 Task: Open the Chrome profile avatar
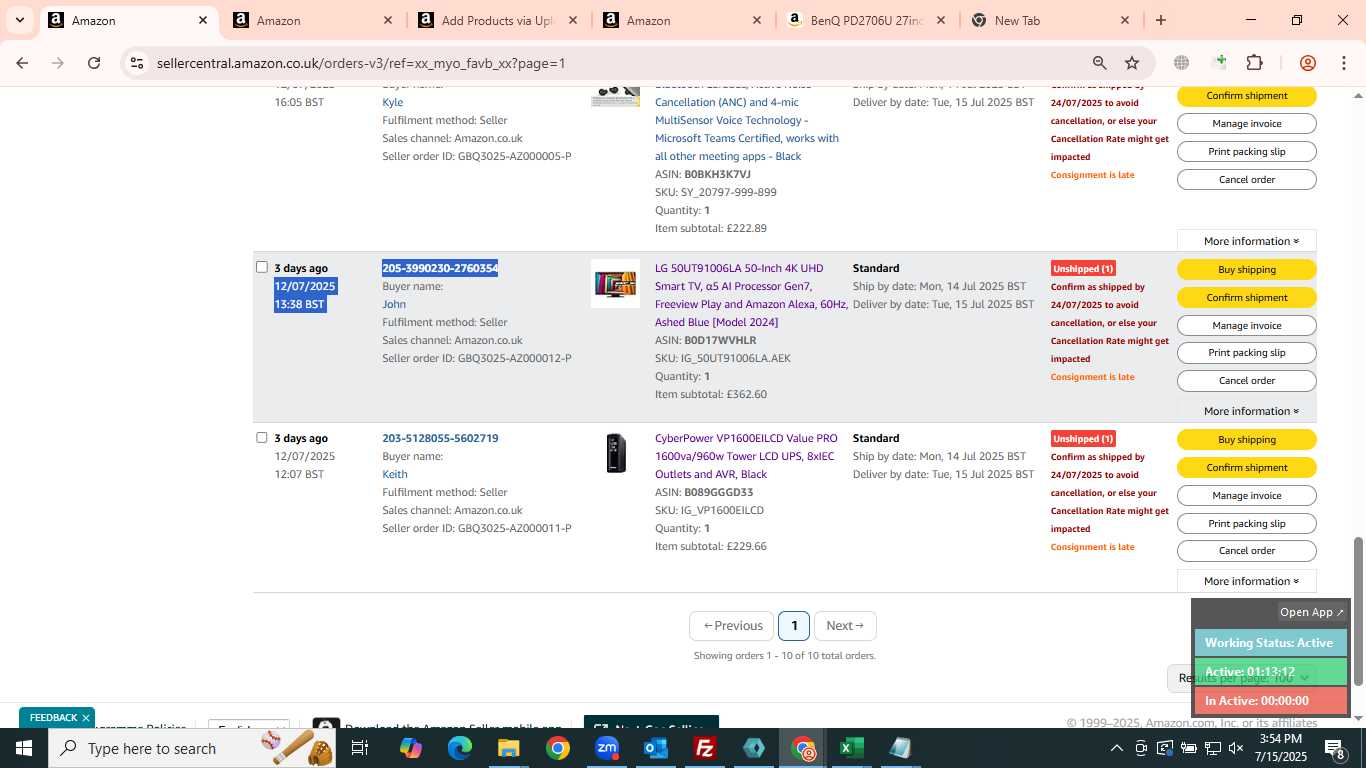[1307, 63]
